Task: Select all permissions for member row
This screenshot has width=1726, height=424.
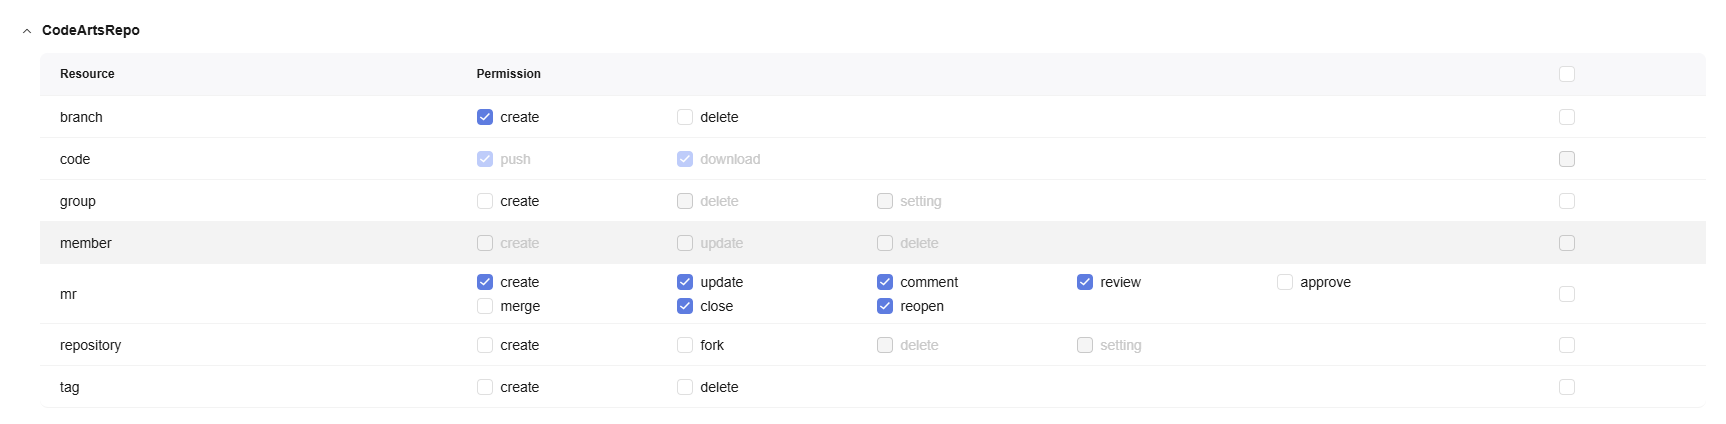Action: [1567, 243]
